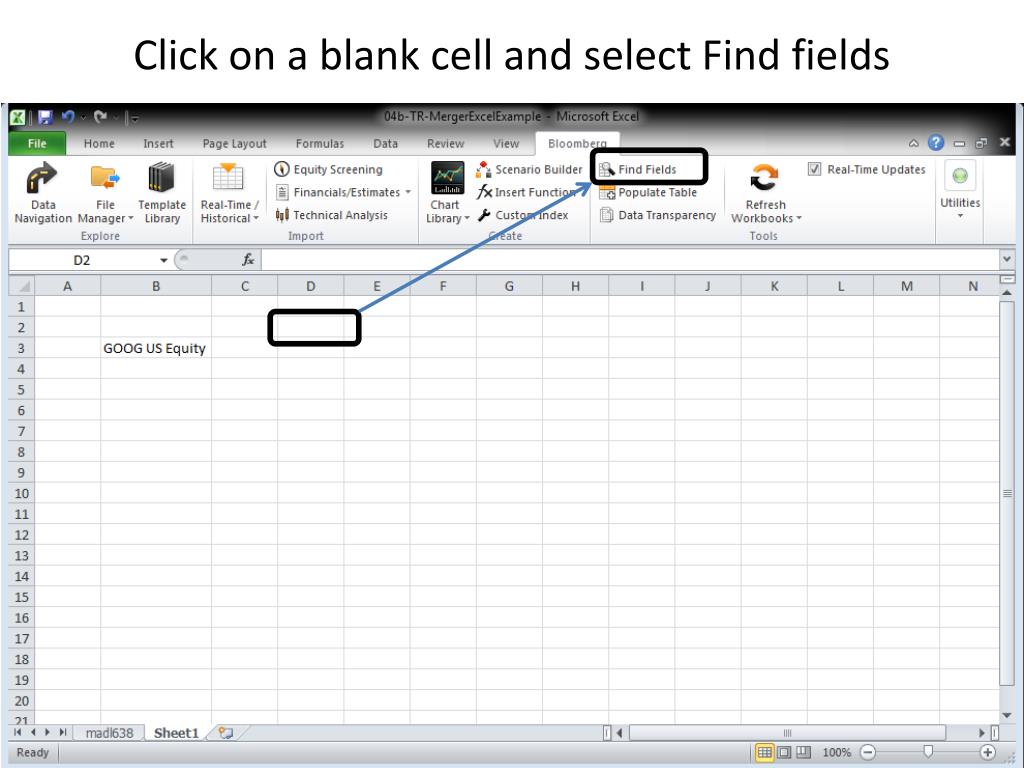Select the Sheet1 tab
This screenshot has height=768, width=1024.
[x=176, y=733]
